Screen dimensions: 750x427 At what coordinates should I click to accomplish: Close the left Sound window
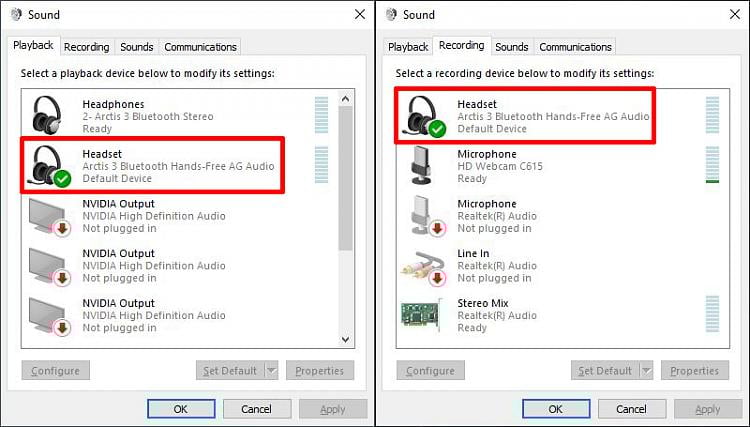coord(360,14)
